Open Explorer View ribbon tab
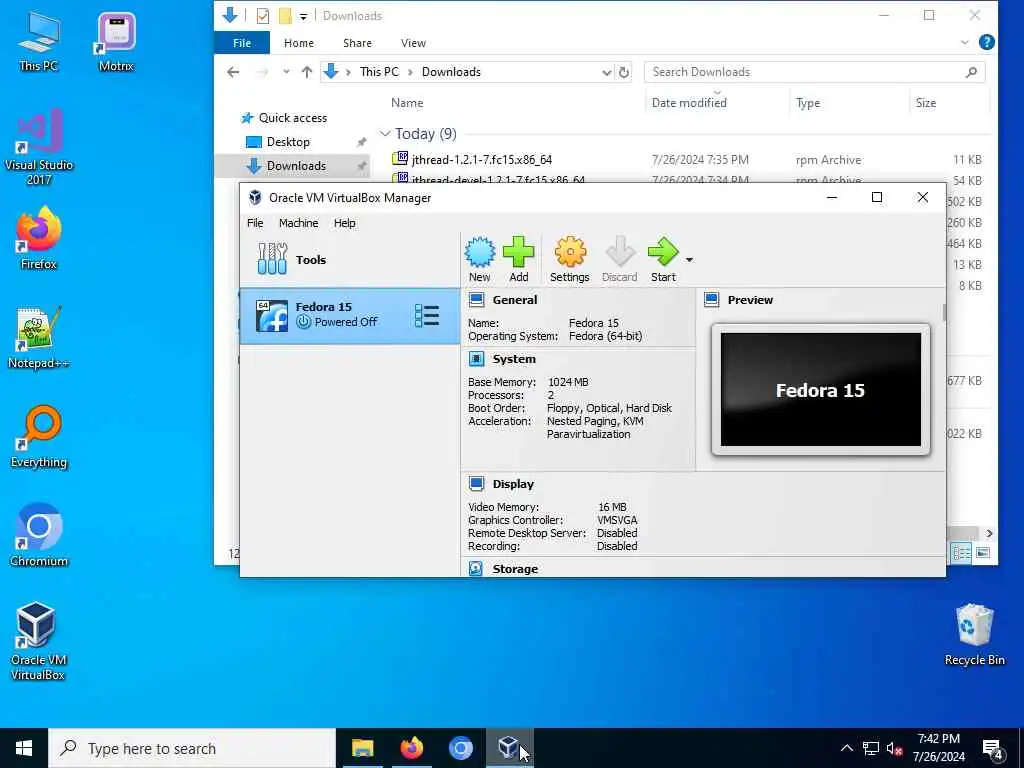The height and width of the screenshot is (768, 1024). [413, 43]
